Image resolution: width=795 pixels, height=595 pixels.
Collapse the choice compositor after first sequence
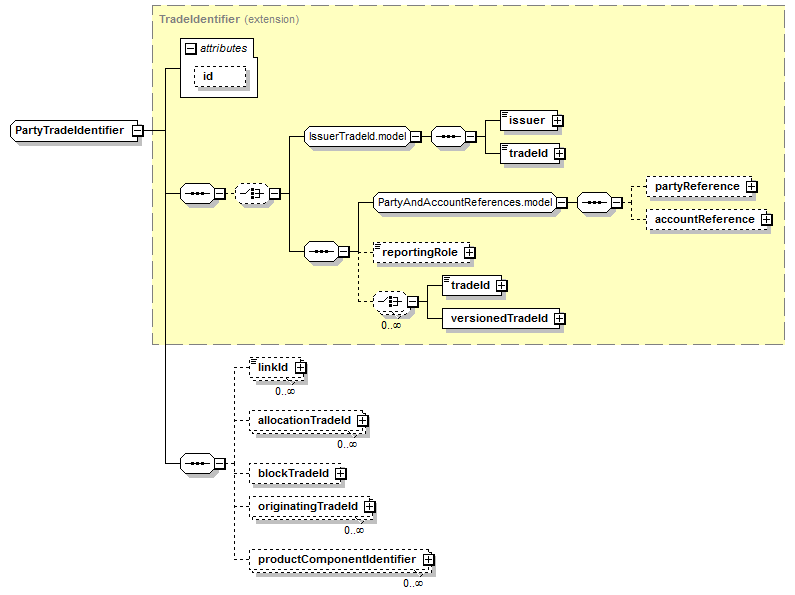tap(274, 194)
